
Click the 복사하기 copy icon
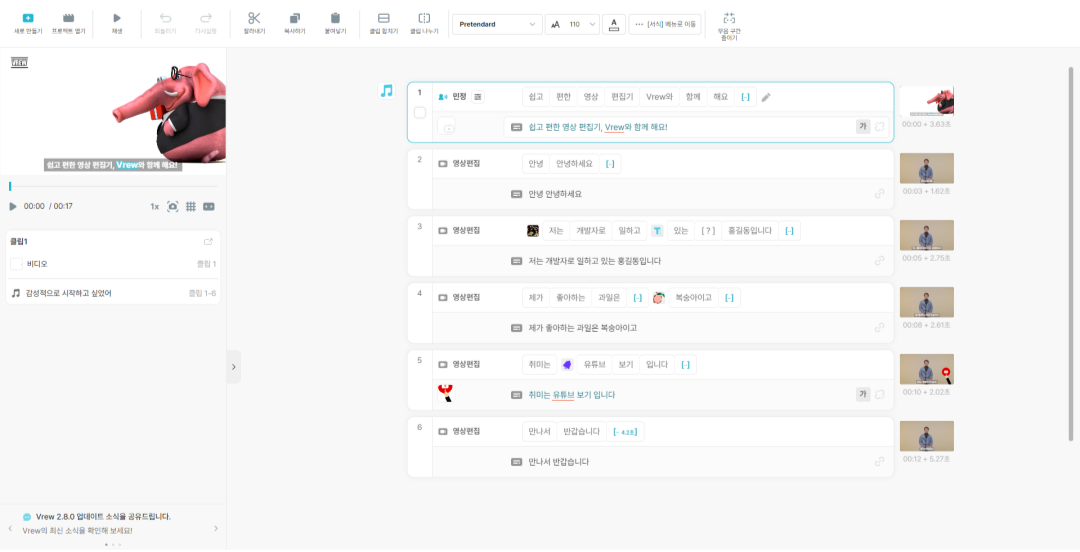[x=295, y=18]
